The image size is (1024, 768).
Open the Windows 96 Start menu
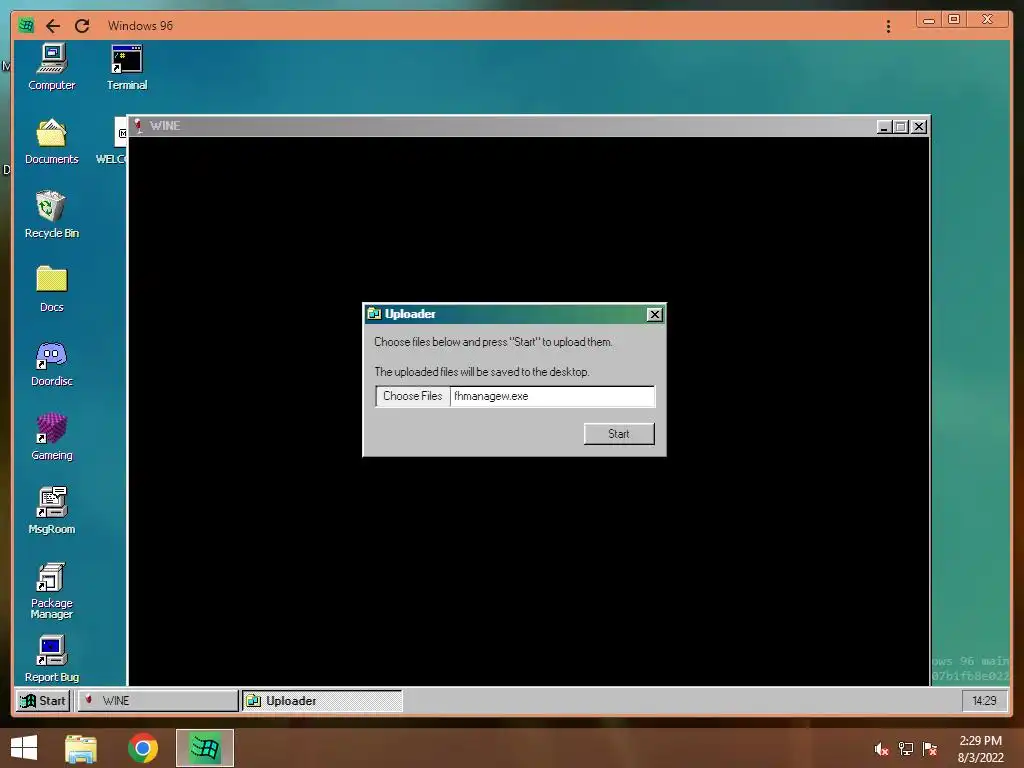pos(43,701)
